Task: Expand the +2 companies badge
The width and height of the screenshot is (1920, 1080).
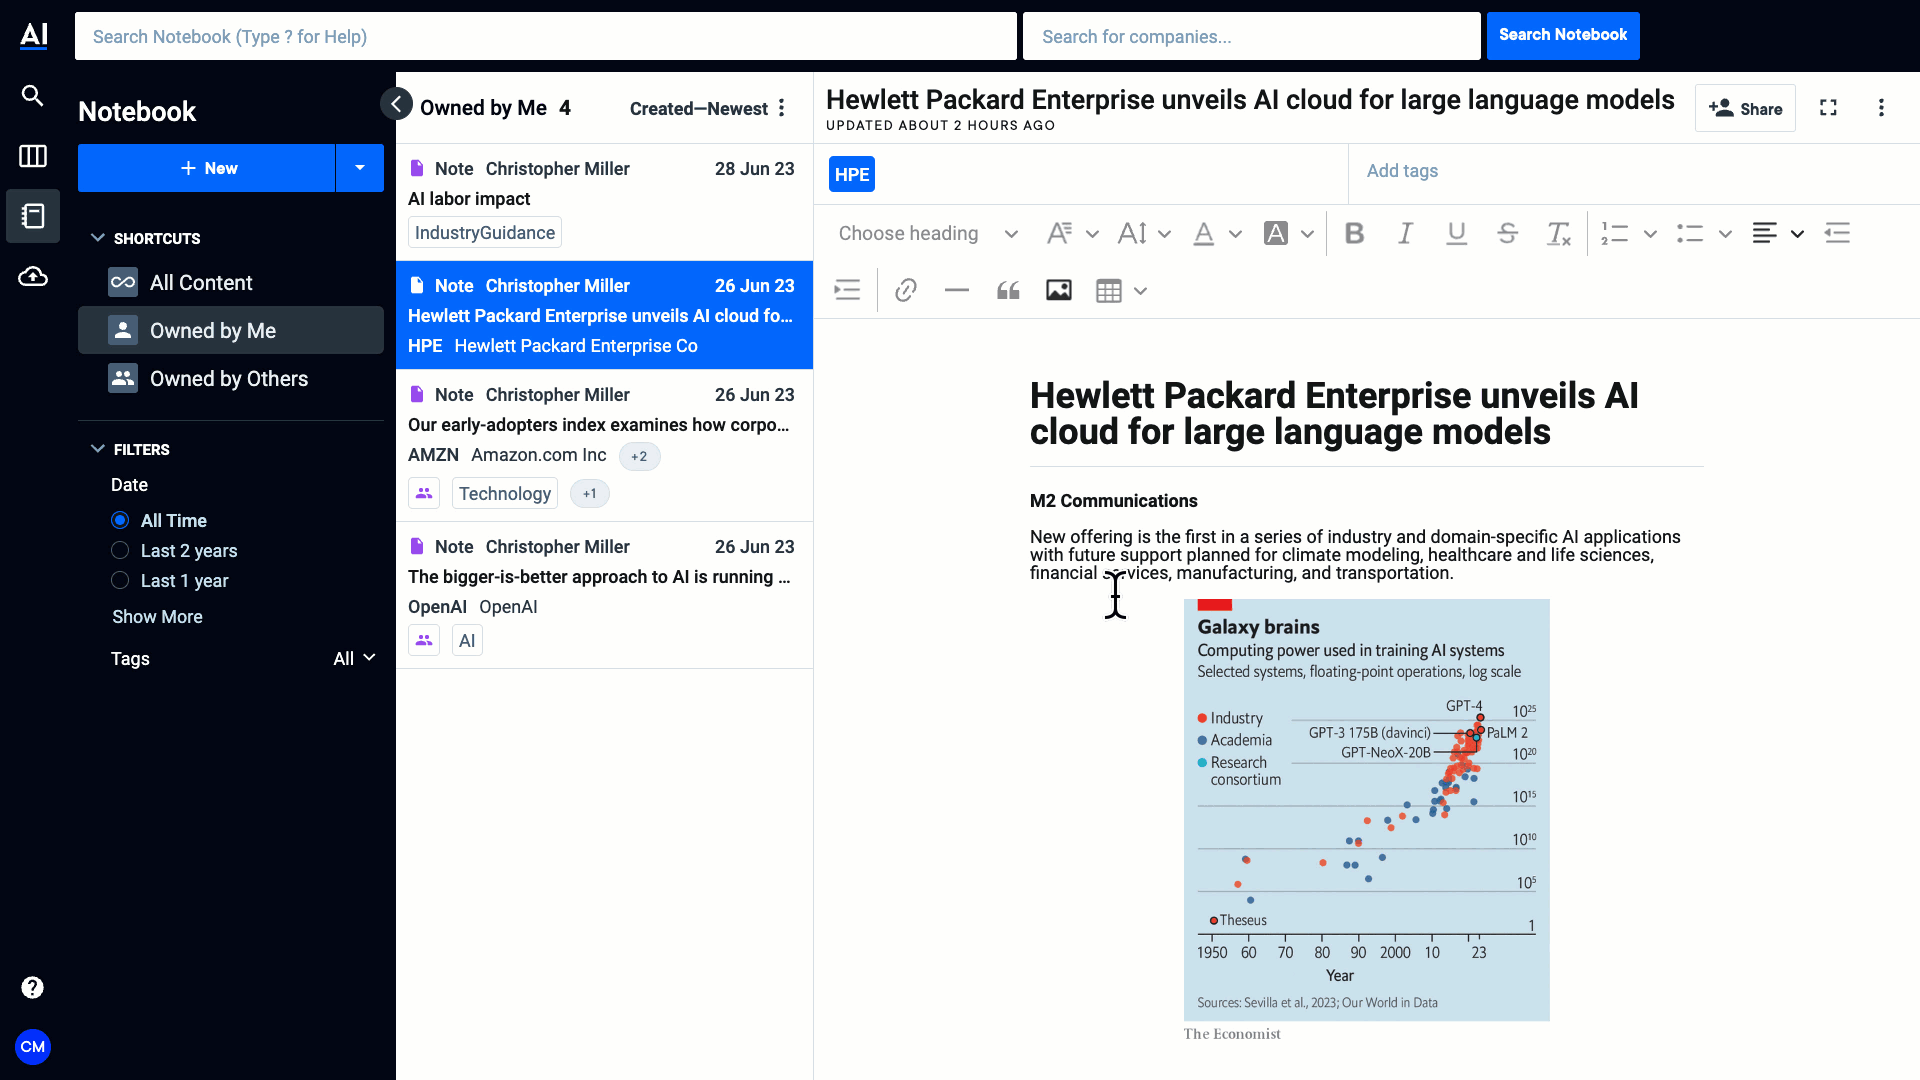Action: point(639,456)
